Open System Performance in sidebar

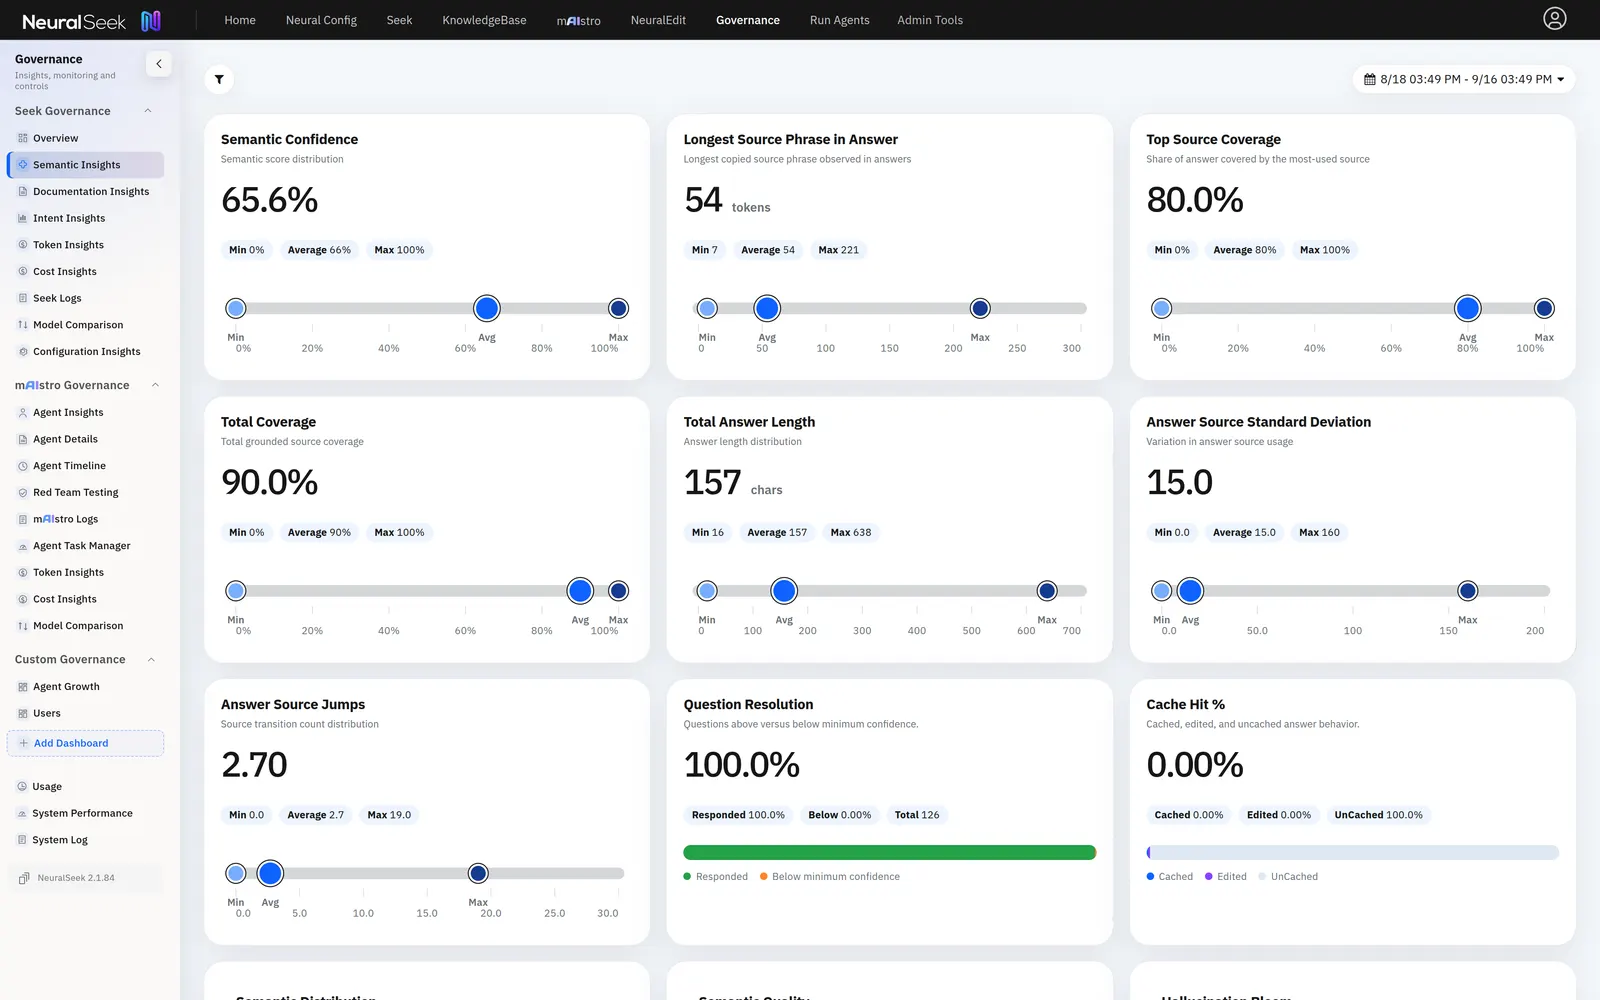point(82,813)
